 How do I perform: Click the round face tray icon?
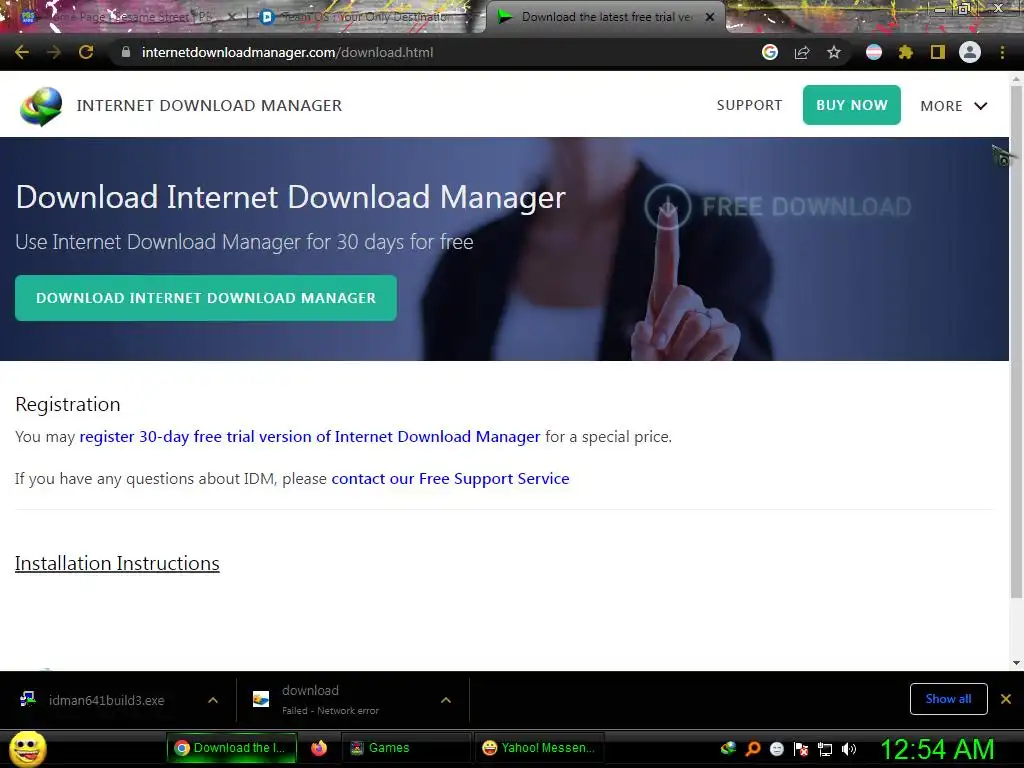pyautogui.click(x=777, y=748)
